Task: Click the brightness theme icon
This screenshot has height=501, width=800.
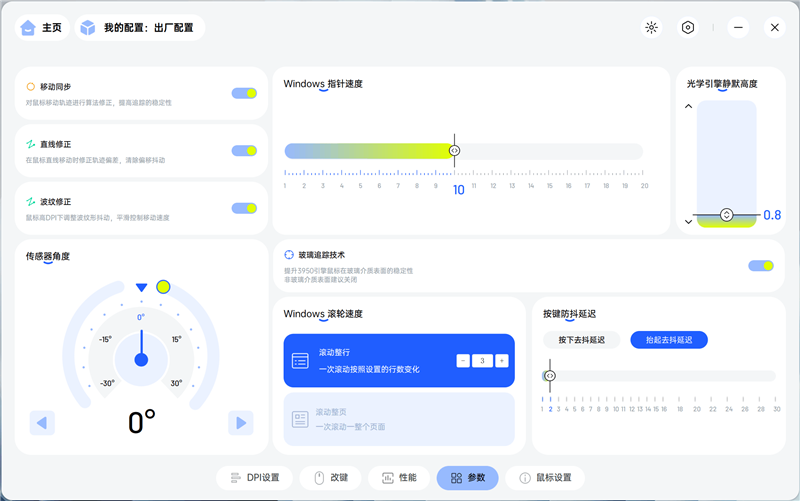Action: 652,28
